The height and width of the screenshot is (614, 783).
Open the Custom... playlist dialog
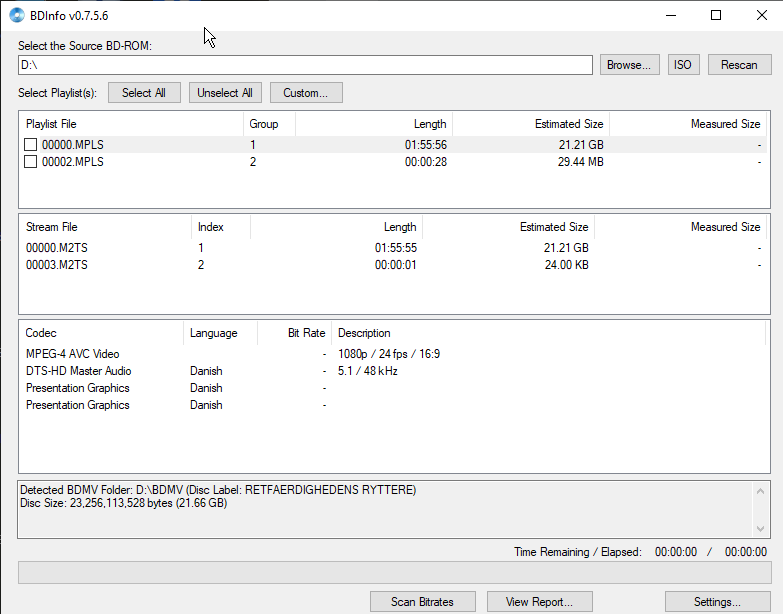(x=306, y=93)
